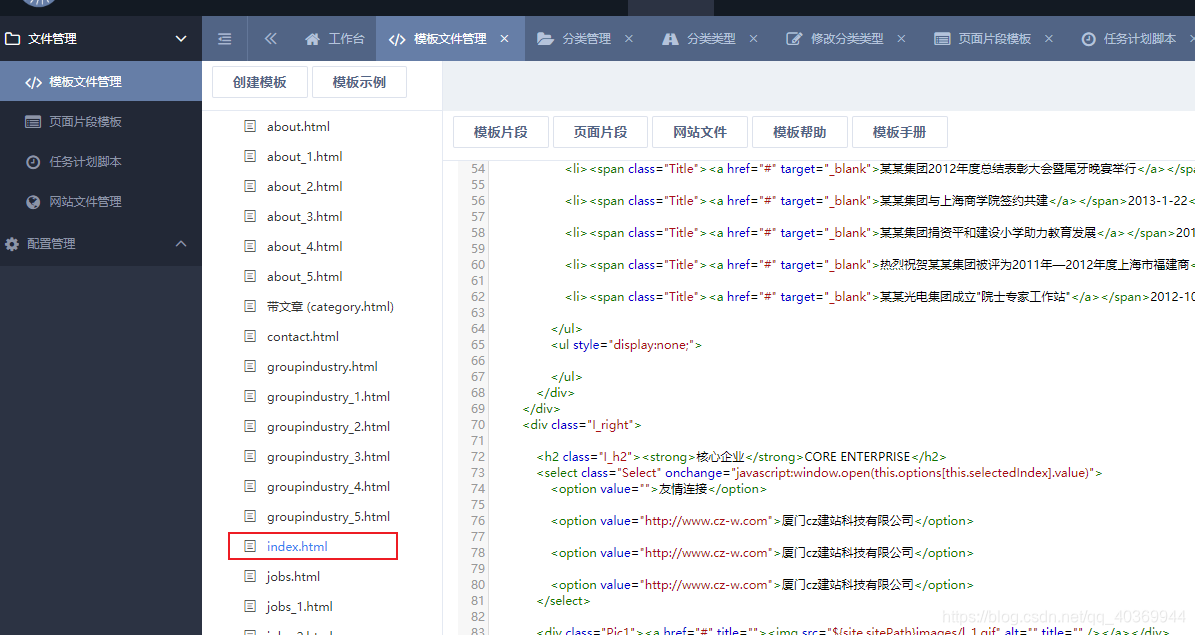Close the 分类类型 tab

tap(753, 39)
